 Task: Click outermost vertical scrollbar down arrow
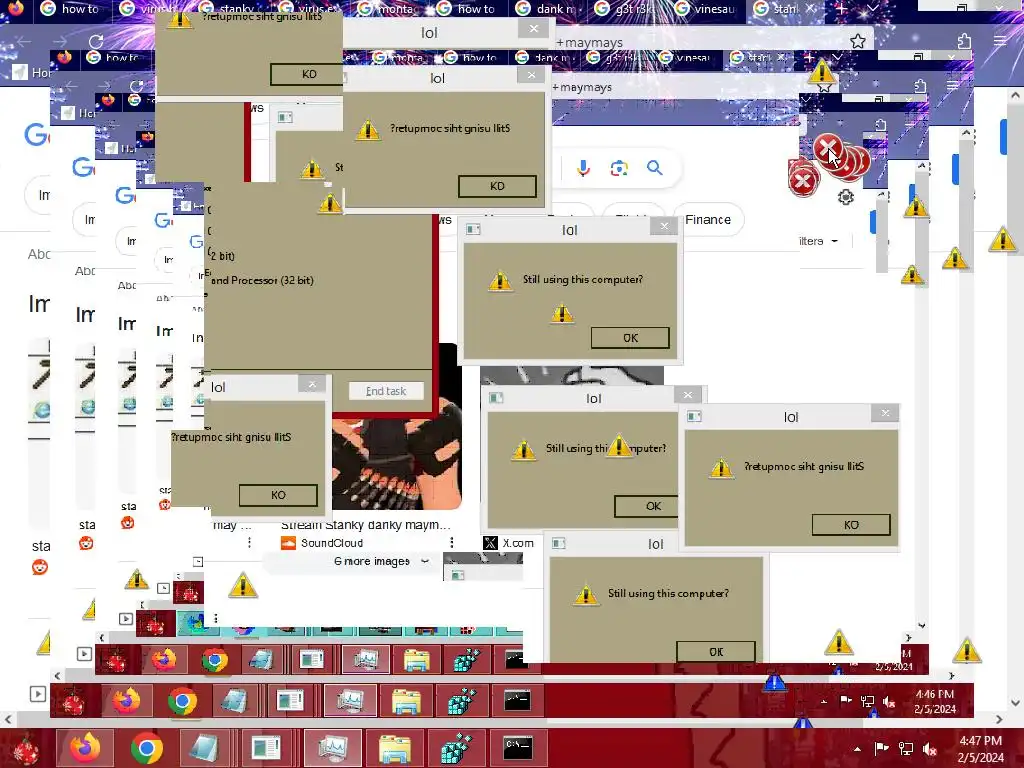coord(1015,703)
